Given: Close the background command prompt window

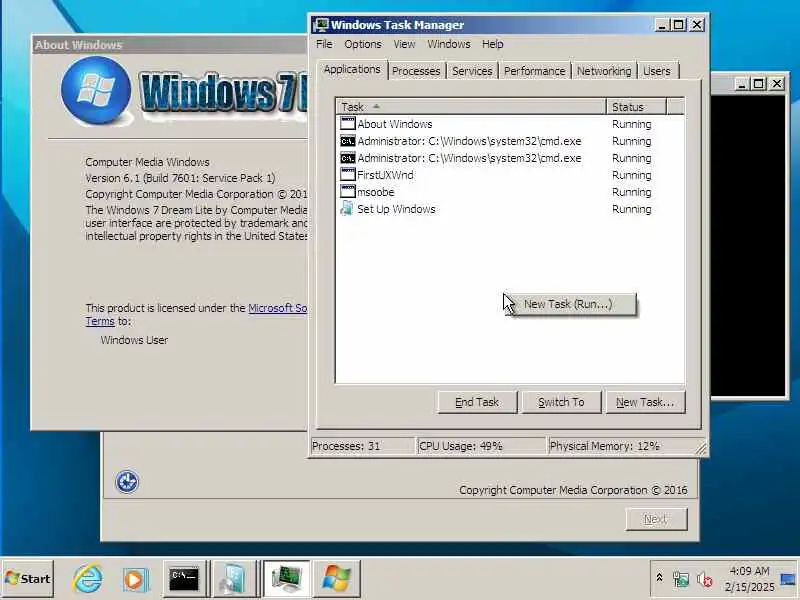Looking at the screenshot, I should pos(777,84).
